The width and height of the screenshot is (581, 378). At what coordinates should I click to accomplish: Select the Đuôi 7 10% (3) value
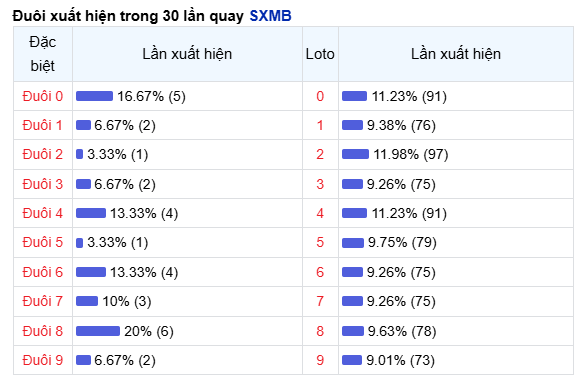coord(127,301)
